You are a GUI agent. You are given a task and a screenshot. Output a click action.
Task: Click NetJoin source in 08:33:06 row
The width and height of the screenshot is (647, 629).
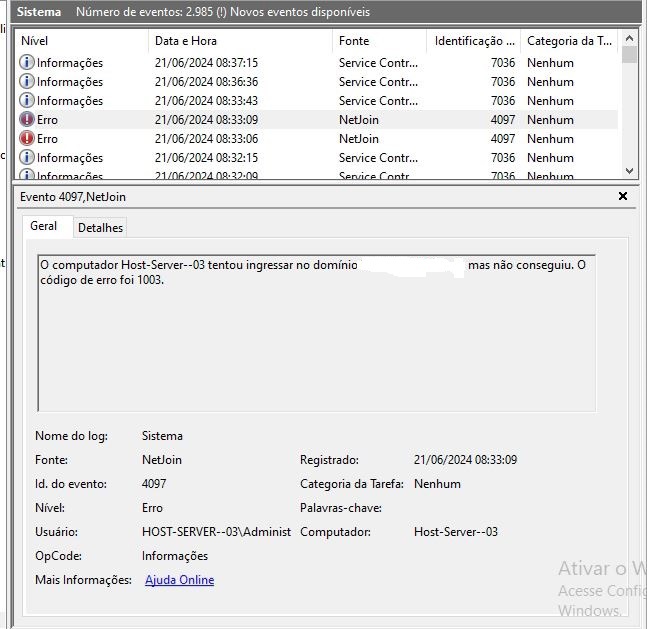[x=359, y=139]
